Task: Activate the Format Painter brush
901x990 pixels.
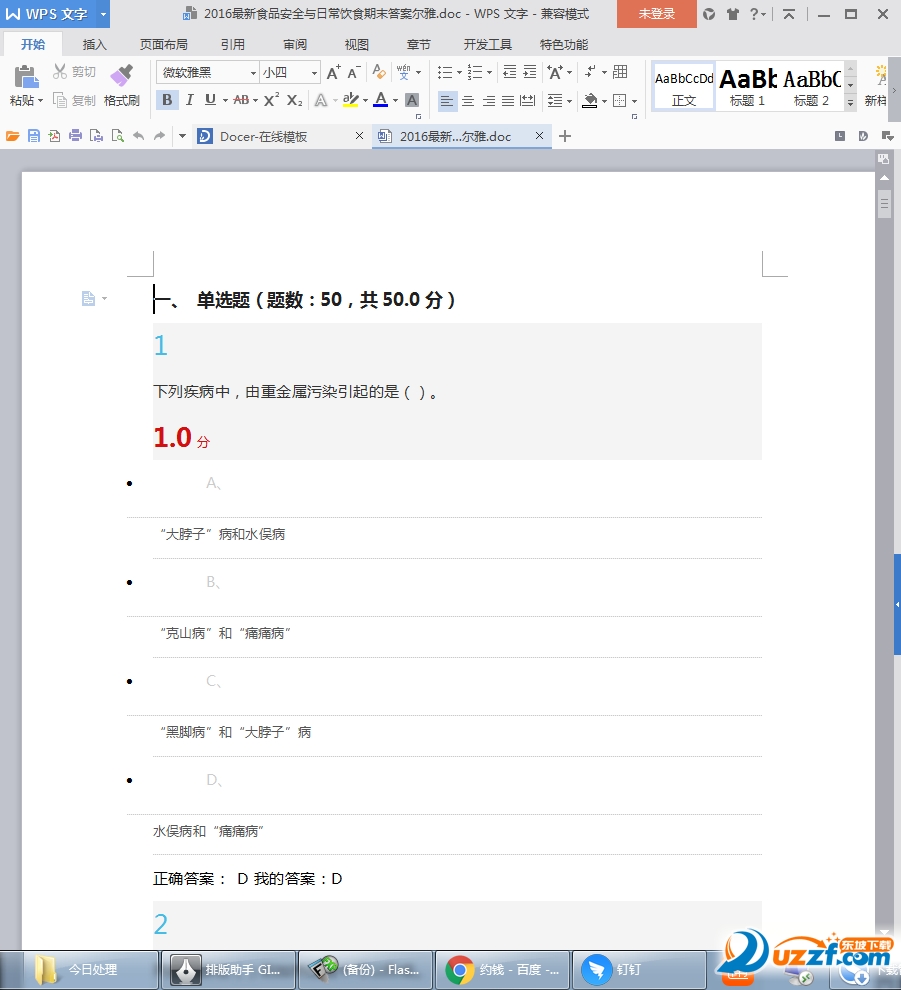Action: click(121, 76)
